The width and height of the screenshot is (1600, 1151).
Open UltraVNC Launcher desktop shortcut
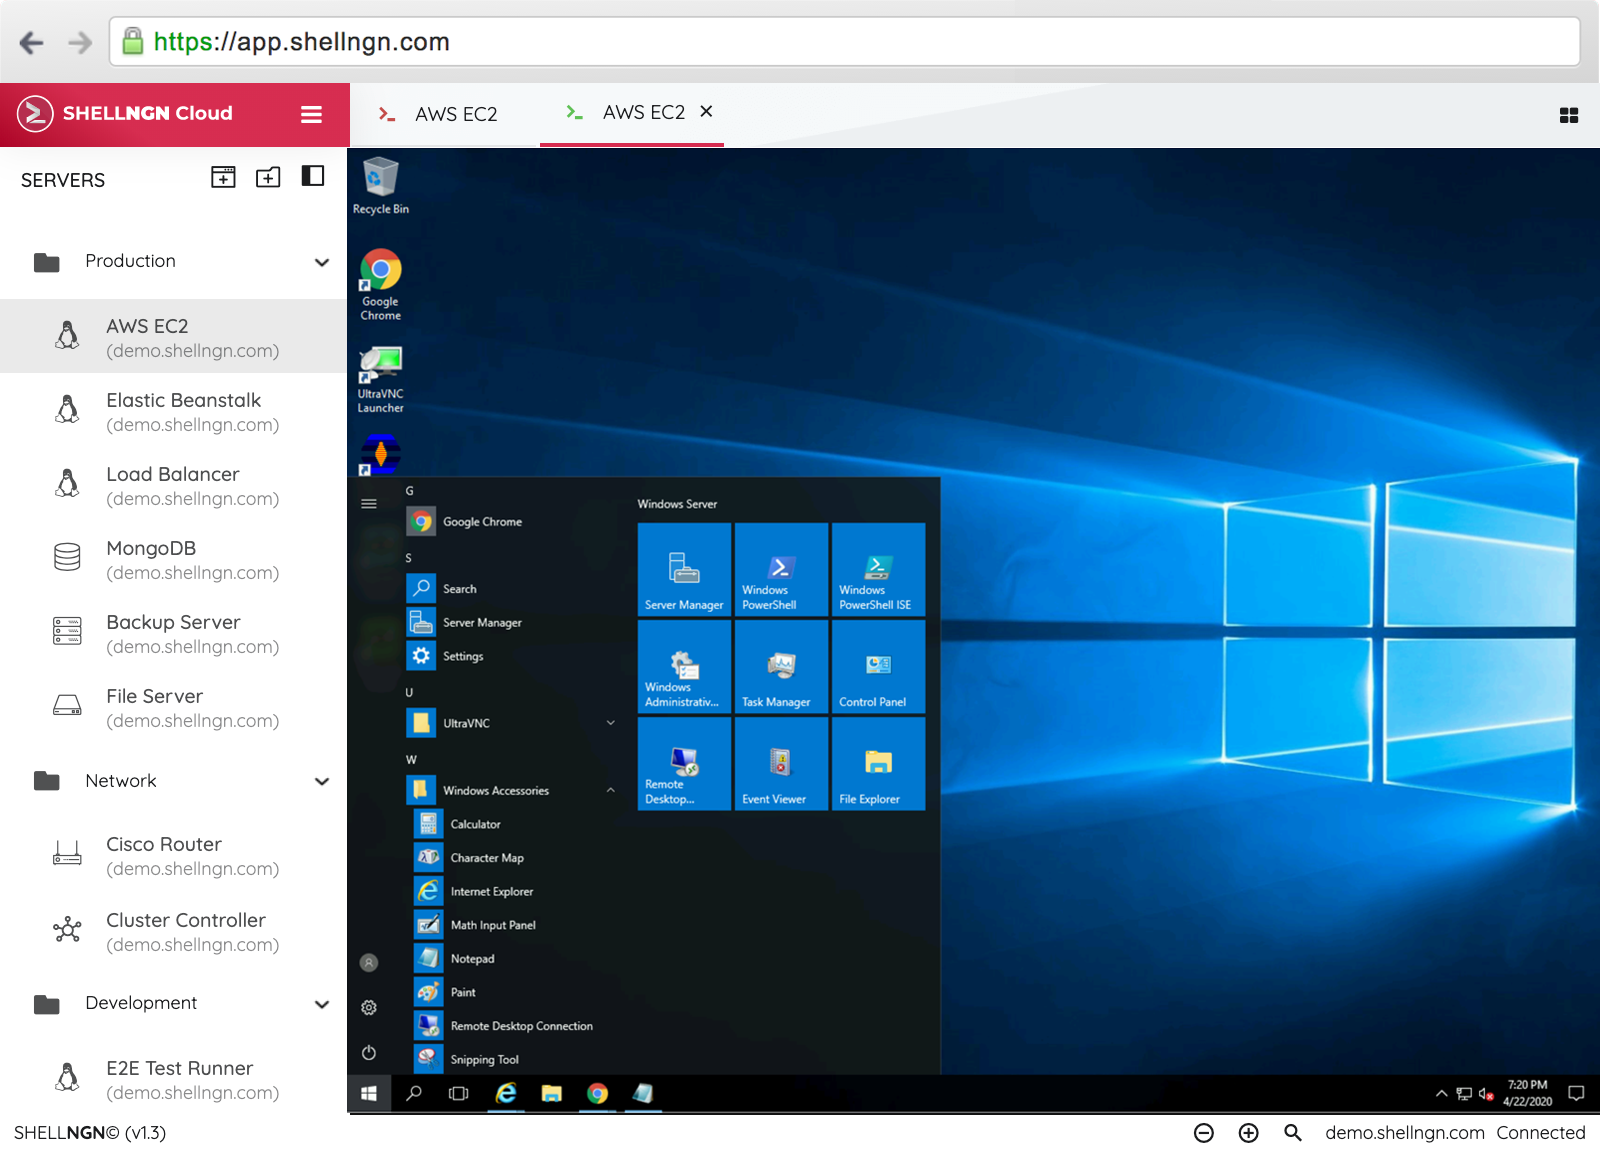click(381, 379)
